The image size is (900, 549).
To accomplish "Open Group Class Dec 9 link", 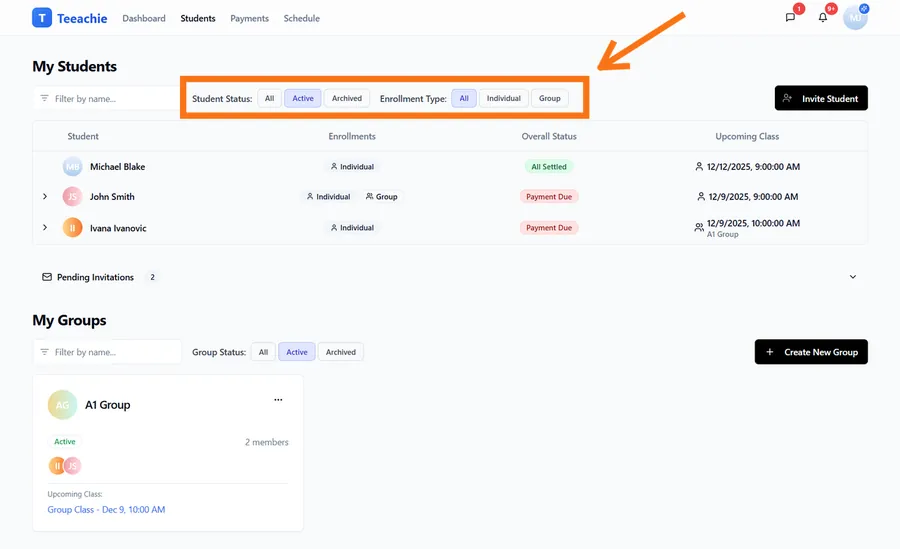I will tap(106, 510).
